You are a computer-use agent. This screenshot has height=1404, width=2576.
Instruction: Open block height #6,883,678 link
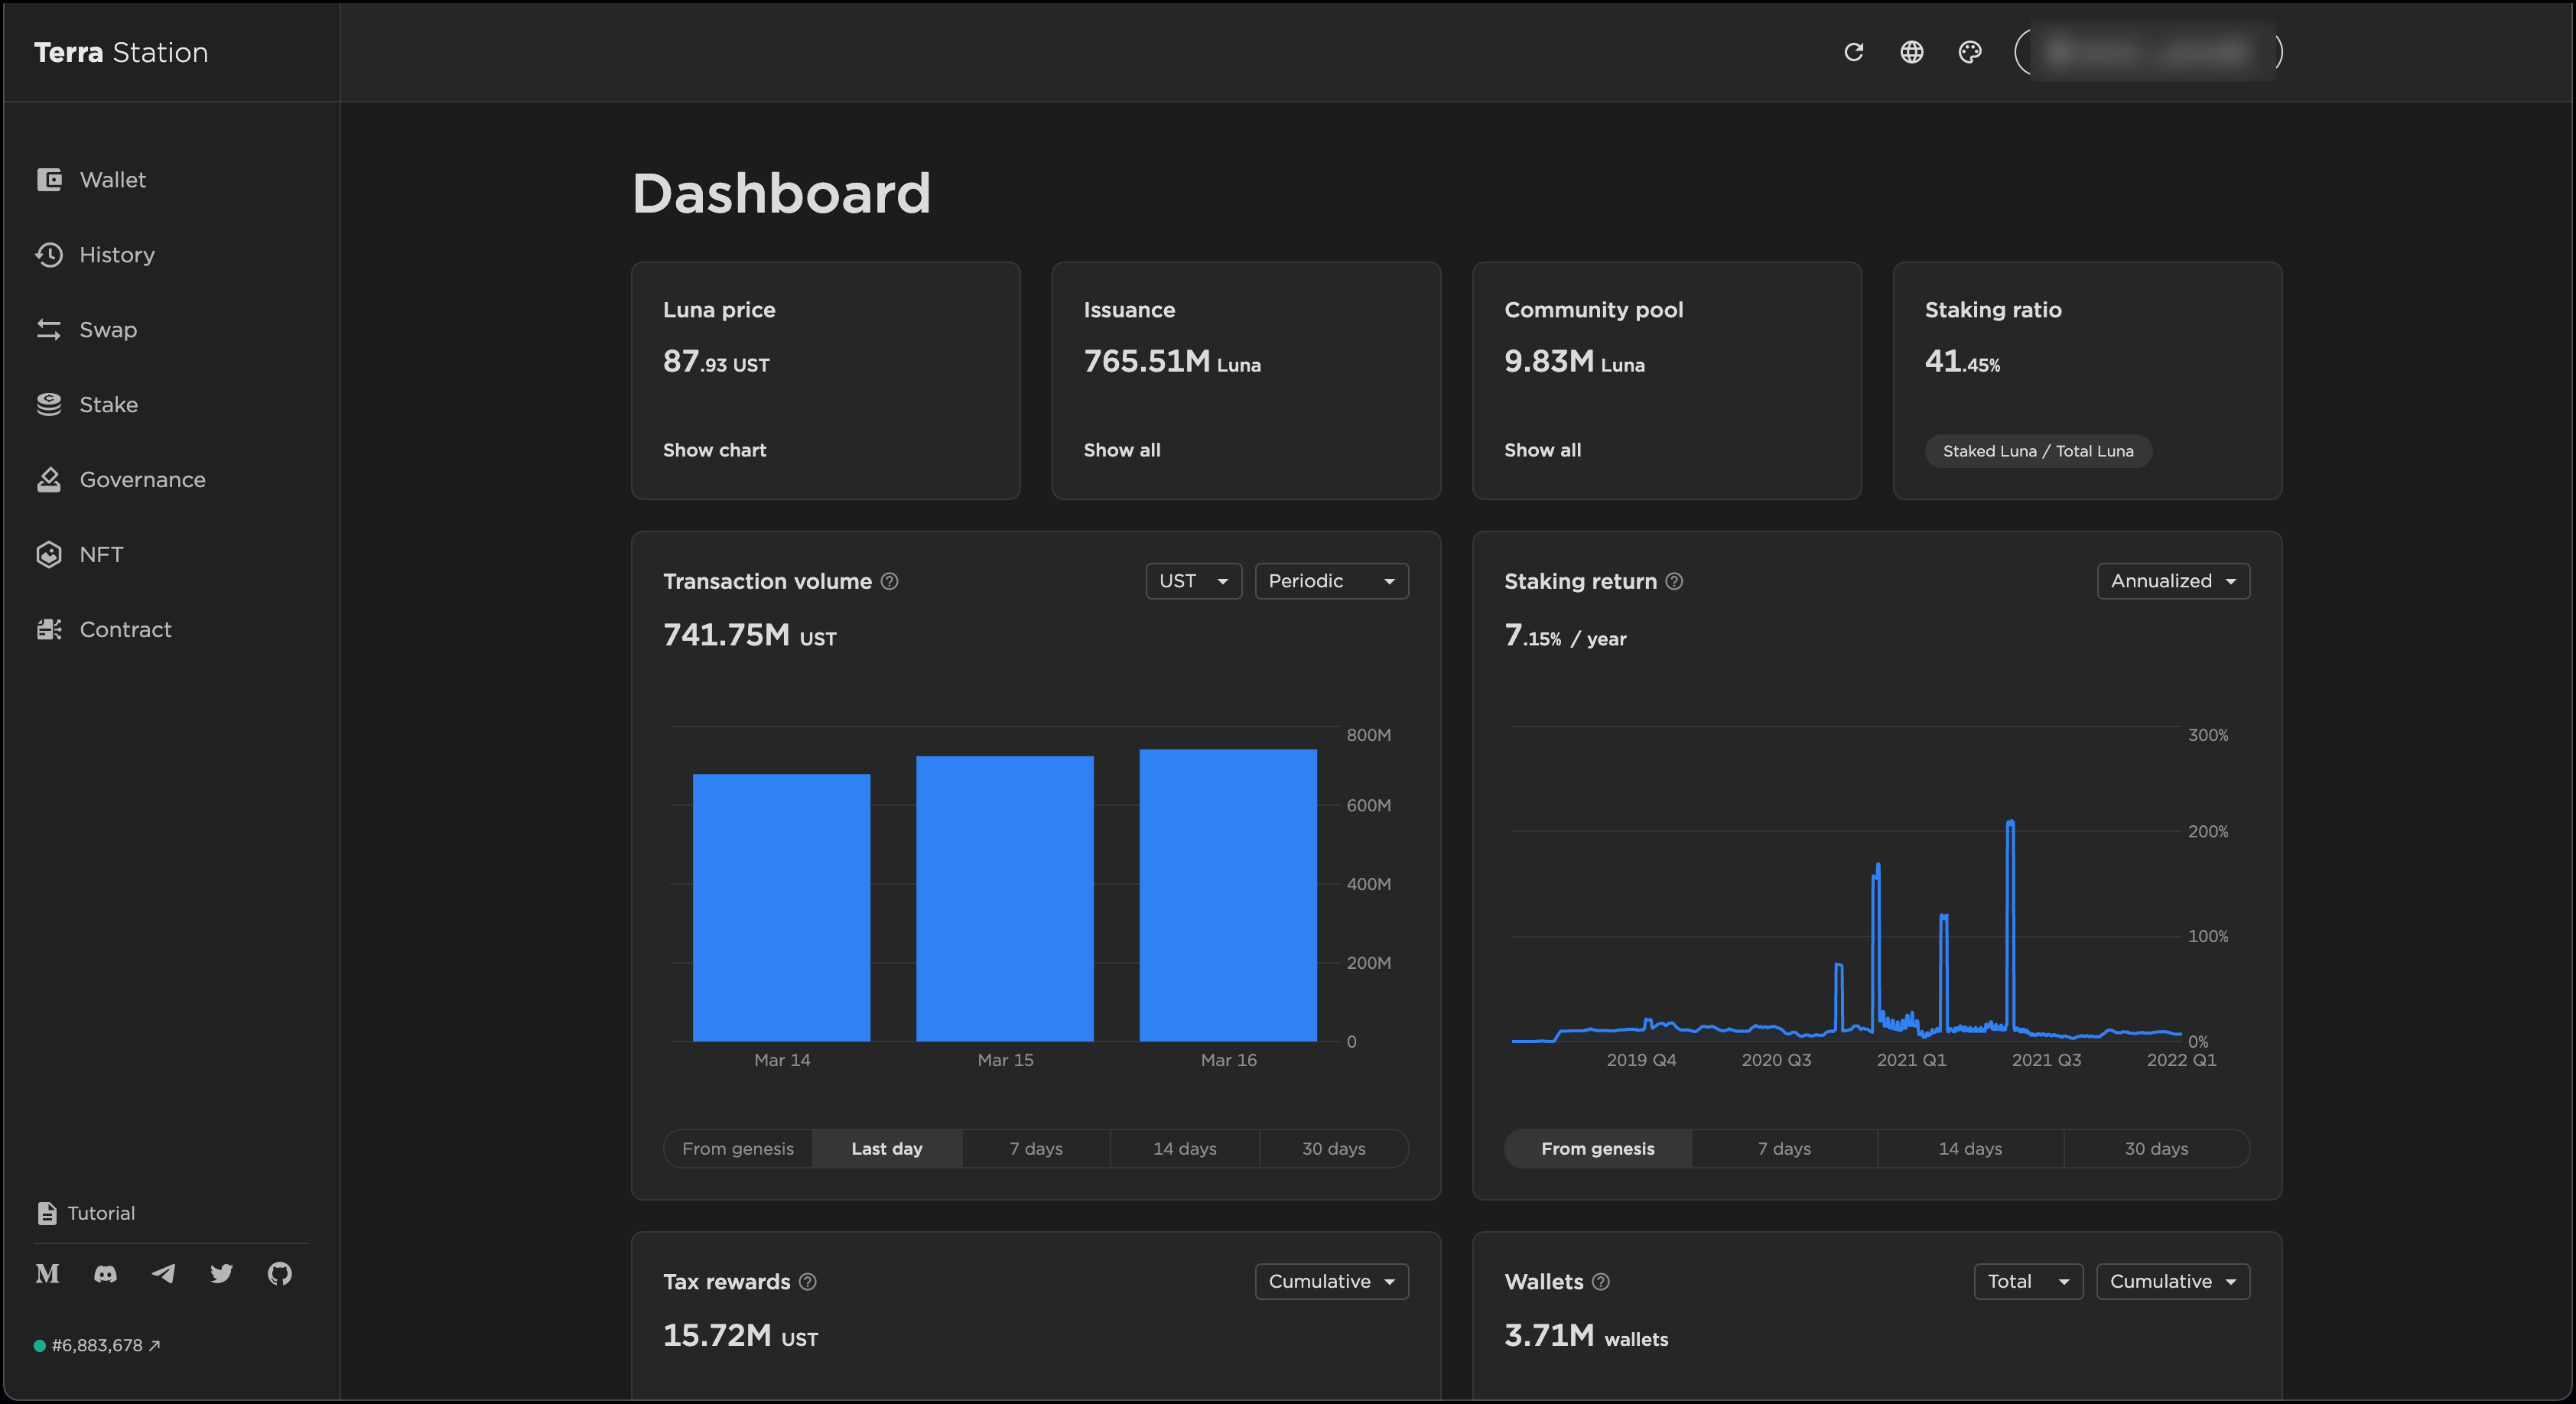point(98,1345)
